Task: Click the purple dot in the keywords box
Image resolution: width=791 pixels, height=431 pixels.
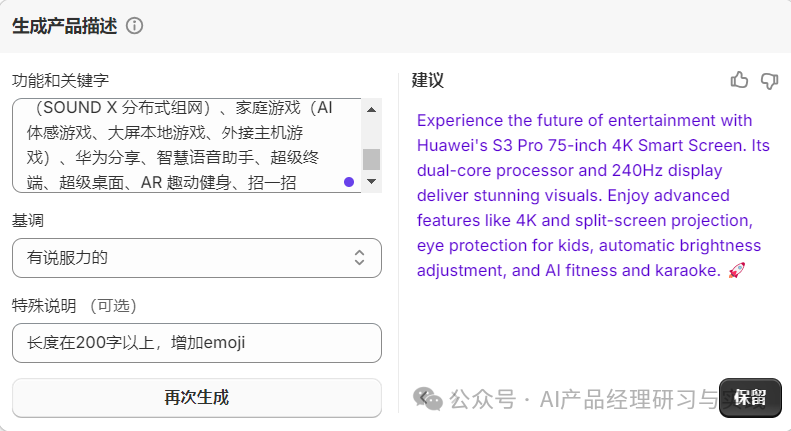Action: [348, 182]
